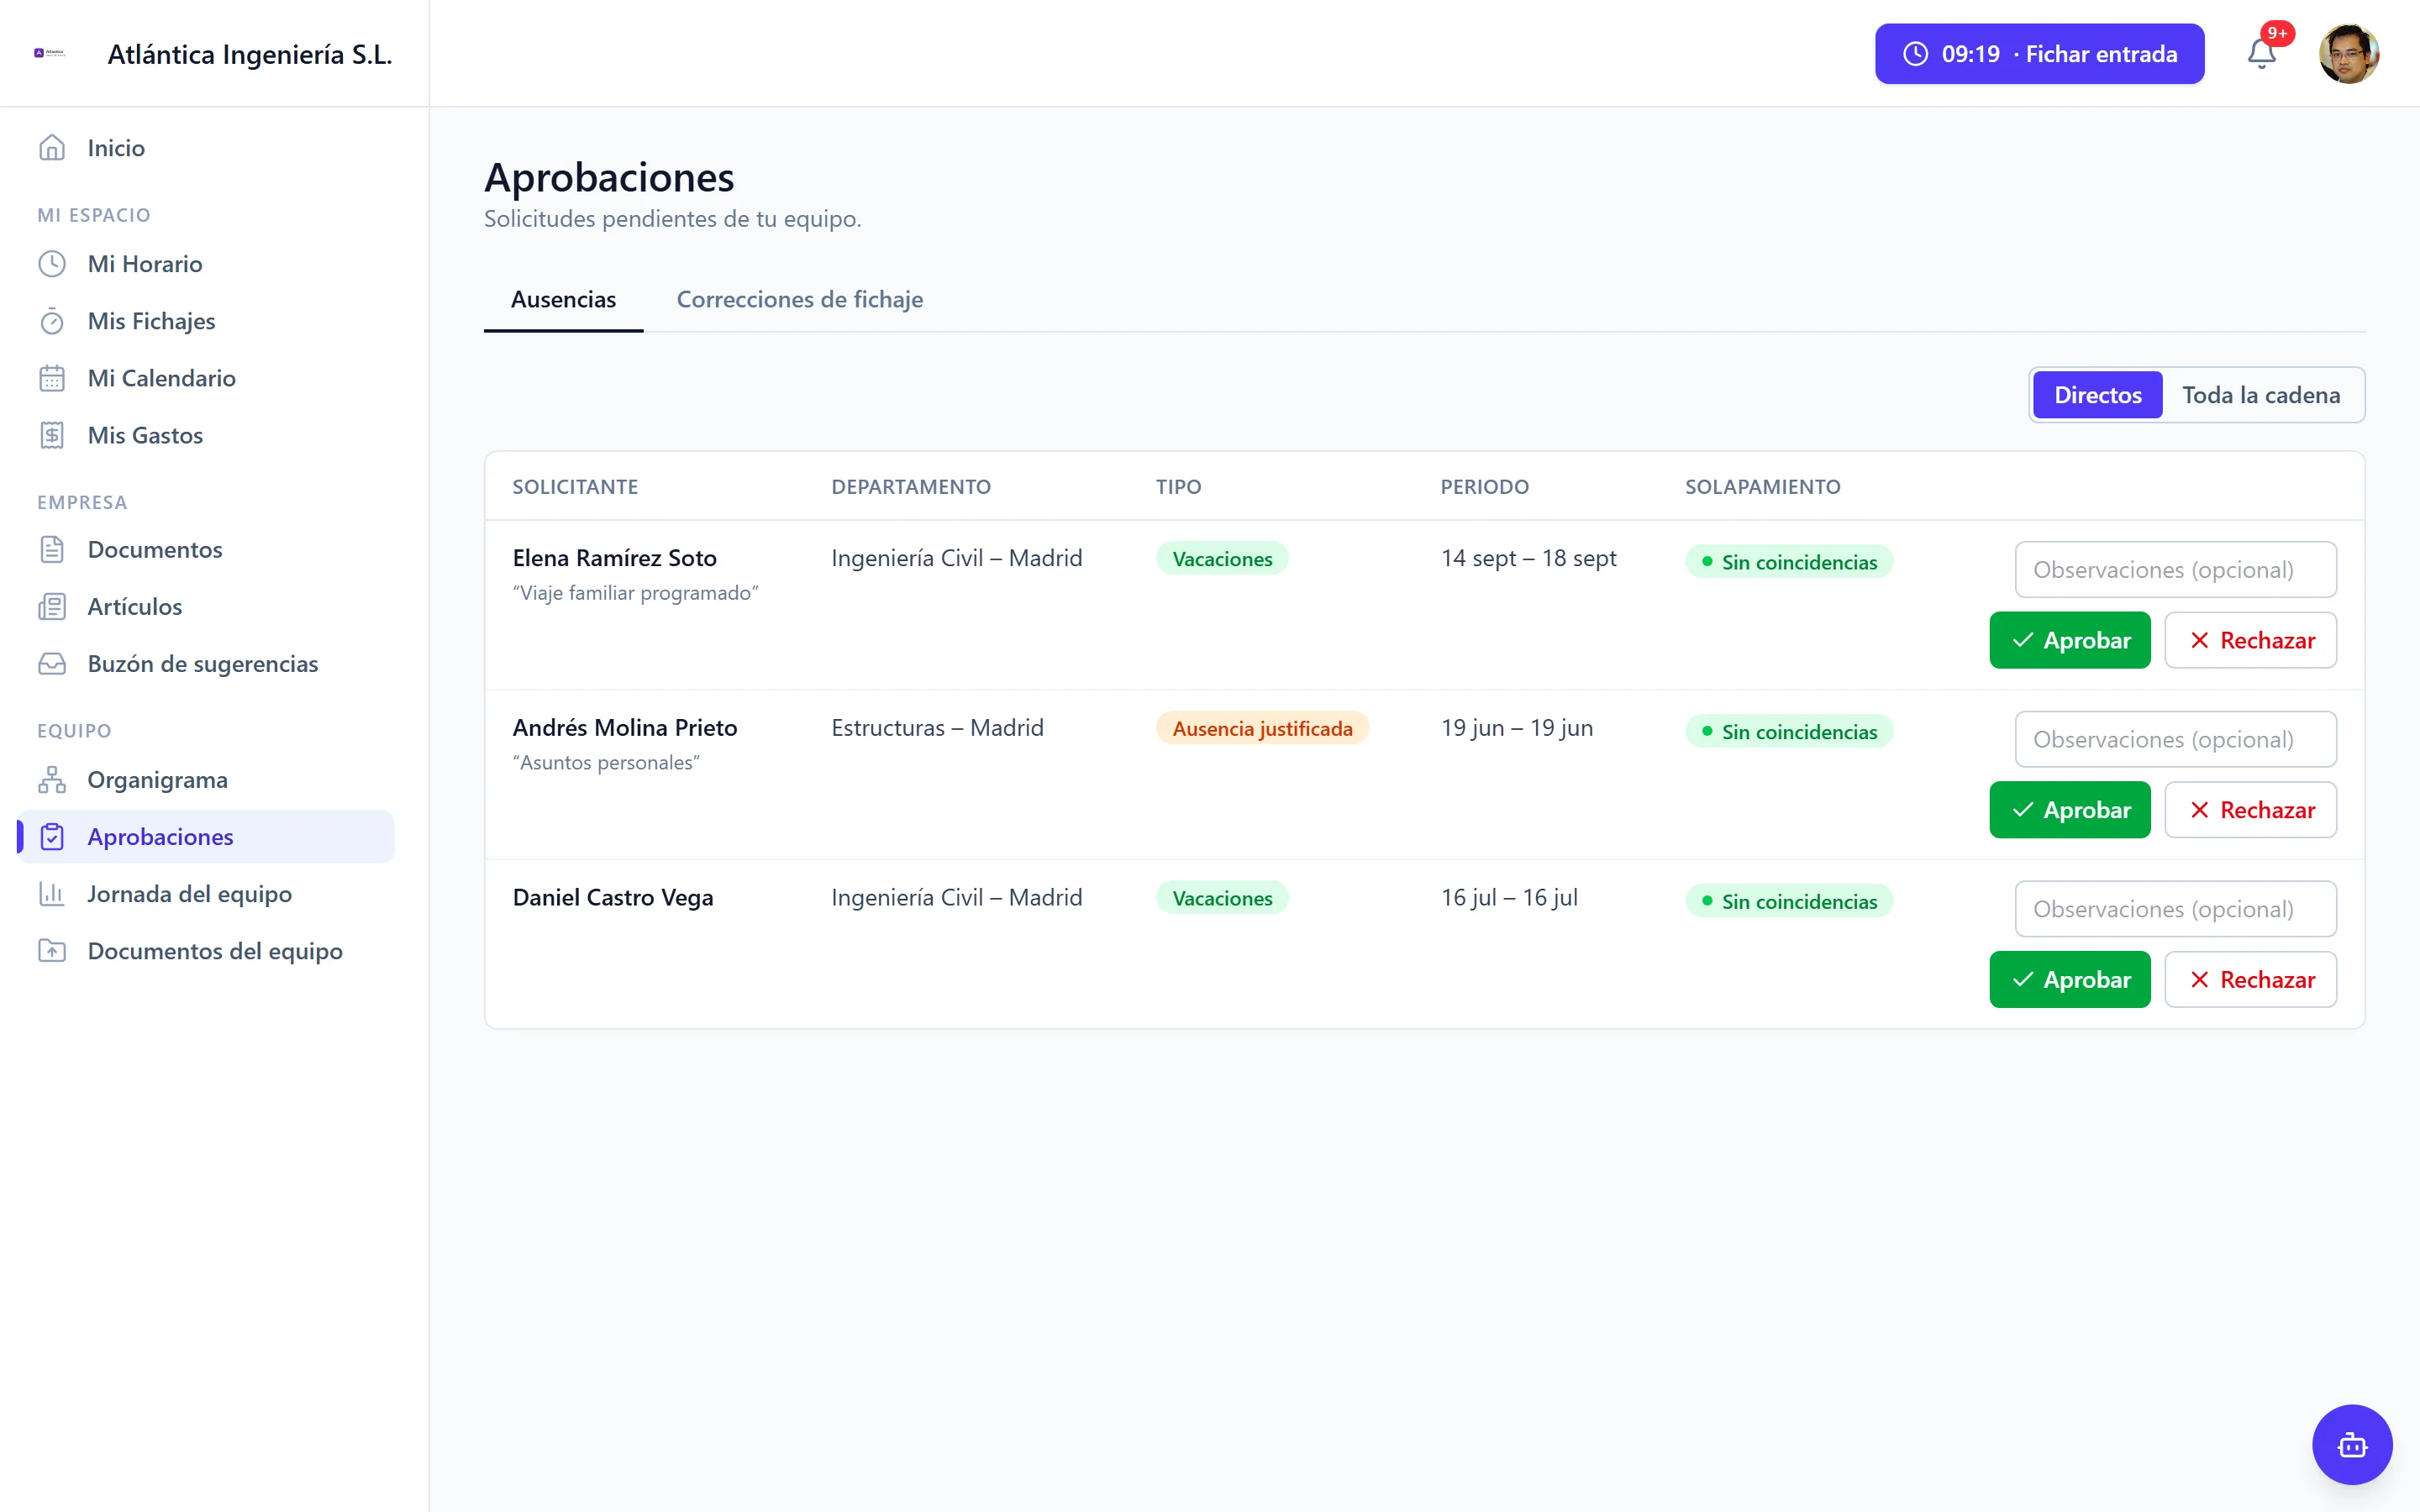Reject Andrés Molina Prieto's absence request
The image size is (2420, 1512).
pyautogui.click(x=2250, y=810)
